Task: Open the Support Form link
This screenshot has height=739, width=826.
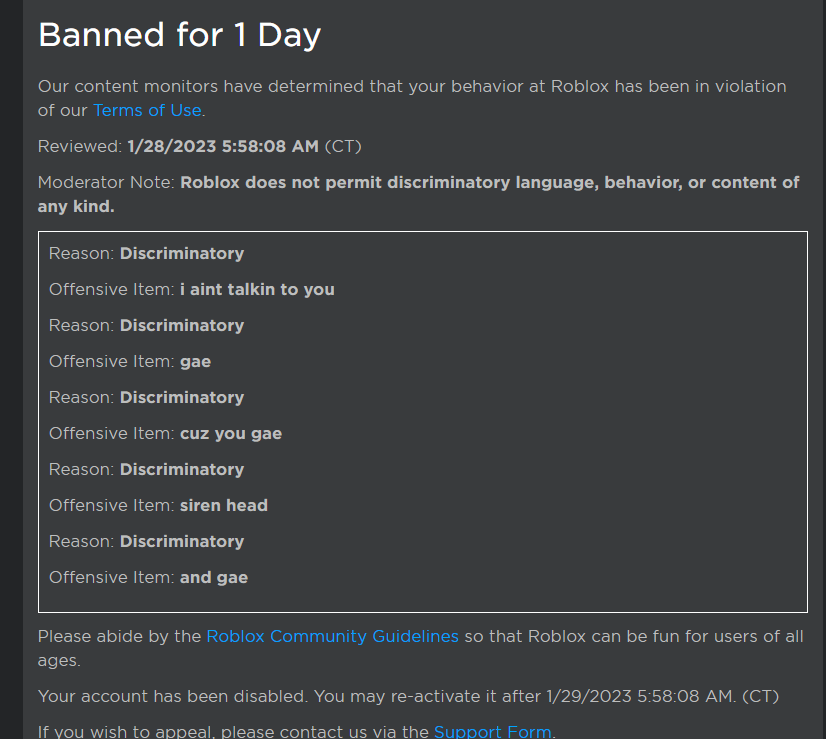Action: 493,731
